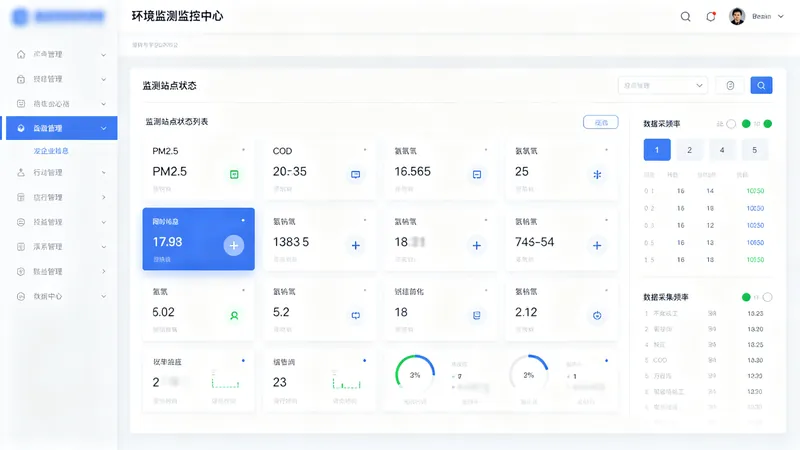This screenshot has width=800, height=450.
Task: Switch to frequency tab 5
Action: [x=755, y=150]
